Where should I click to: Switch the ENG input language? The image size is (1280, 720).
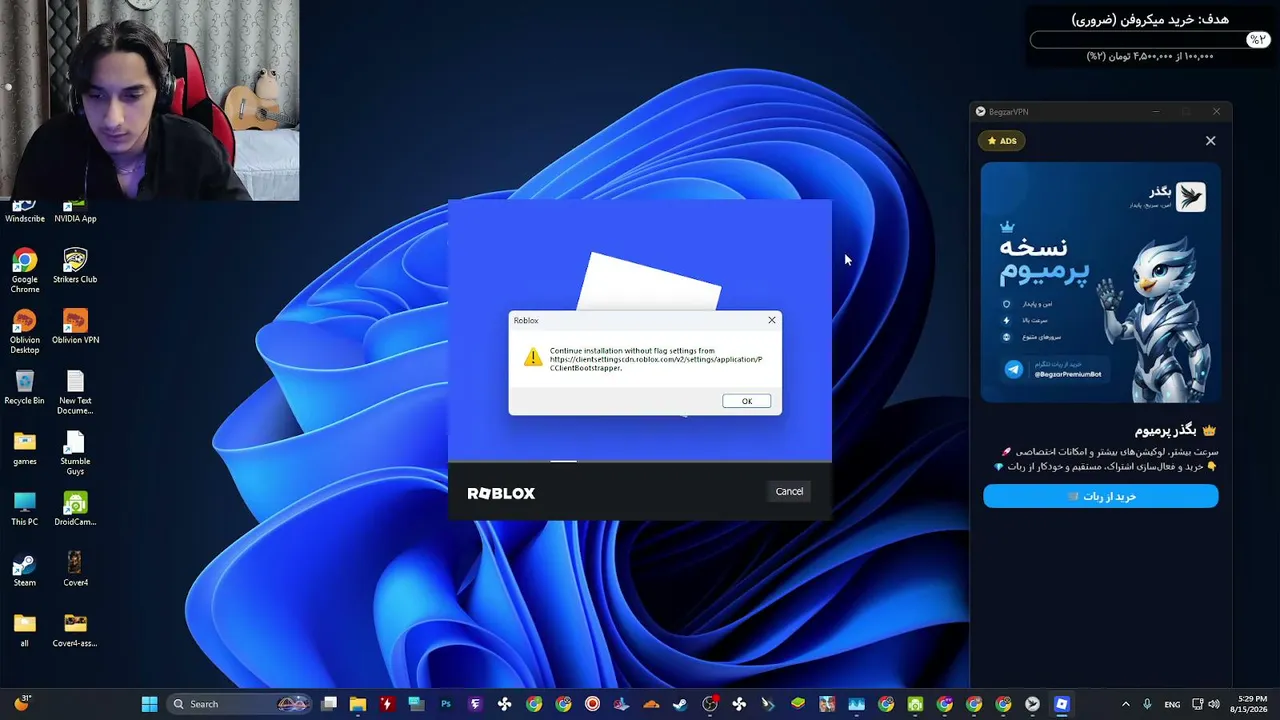click(1173, 704)
